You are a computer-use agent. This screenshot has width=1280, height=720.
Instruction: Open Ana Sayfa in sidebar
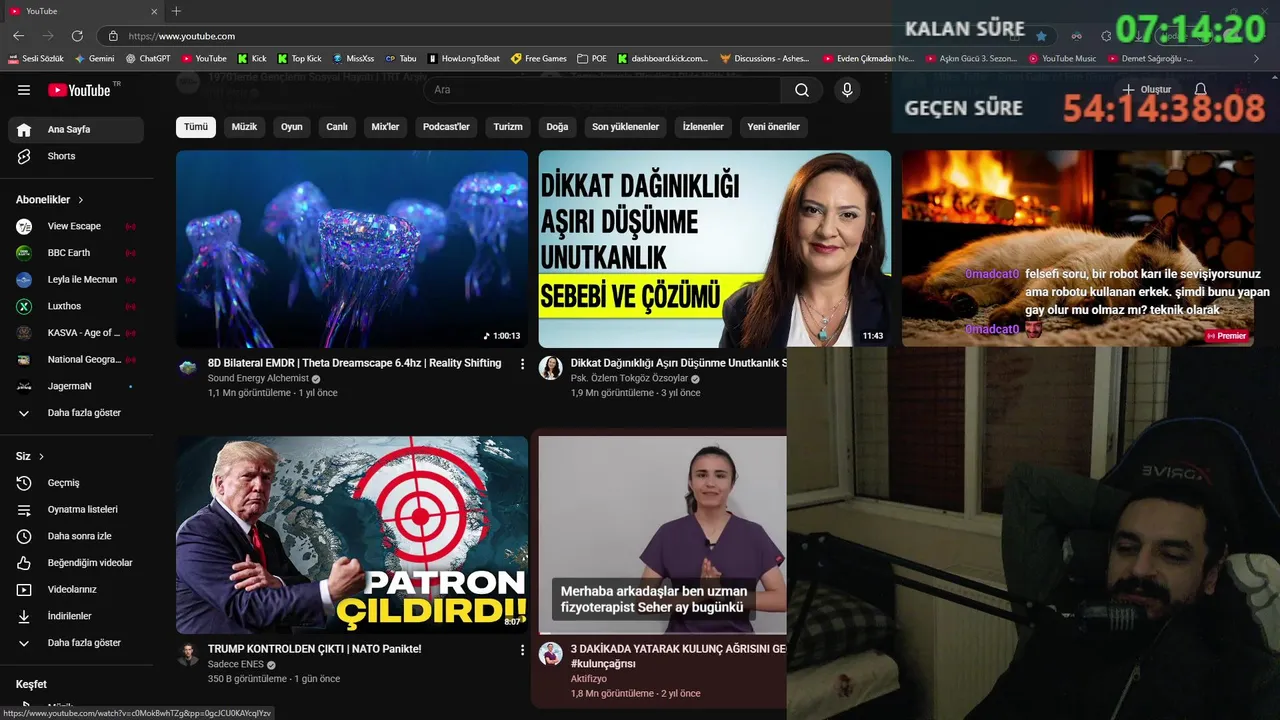pos(76,129)
